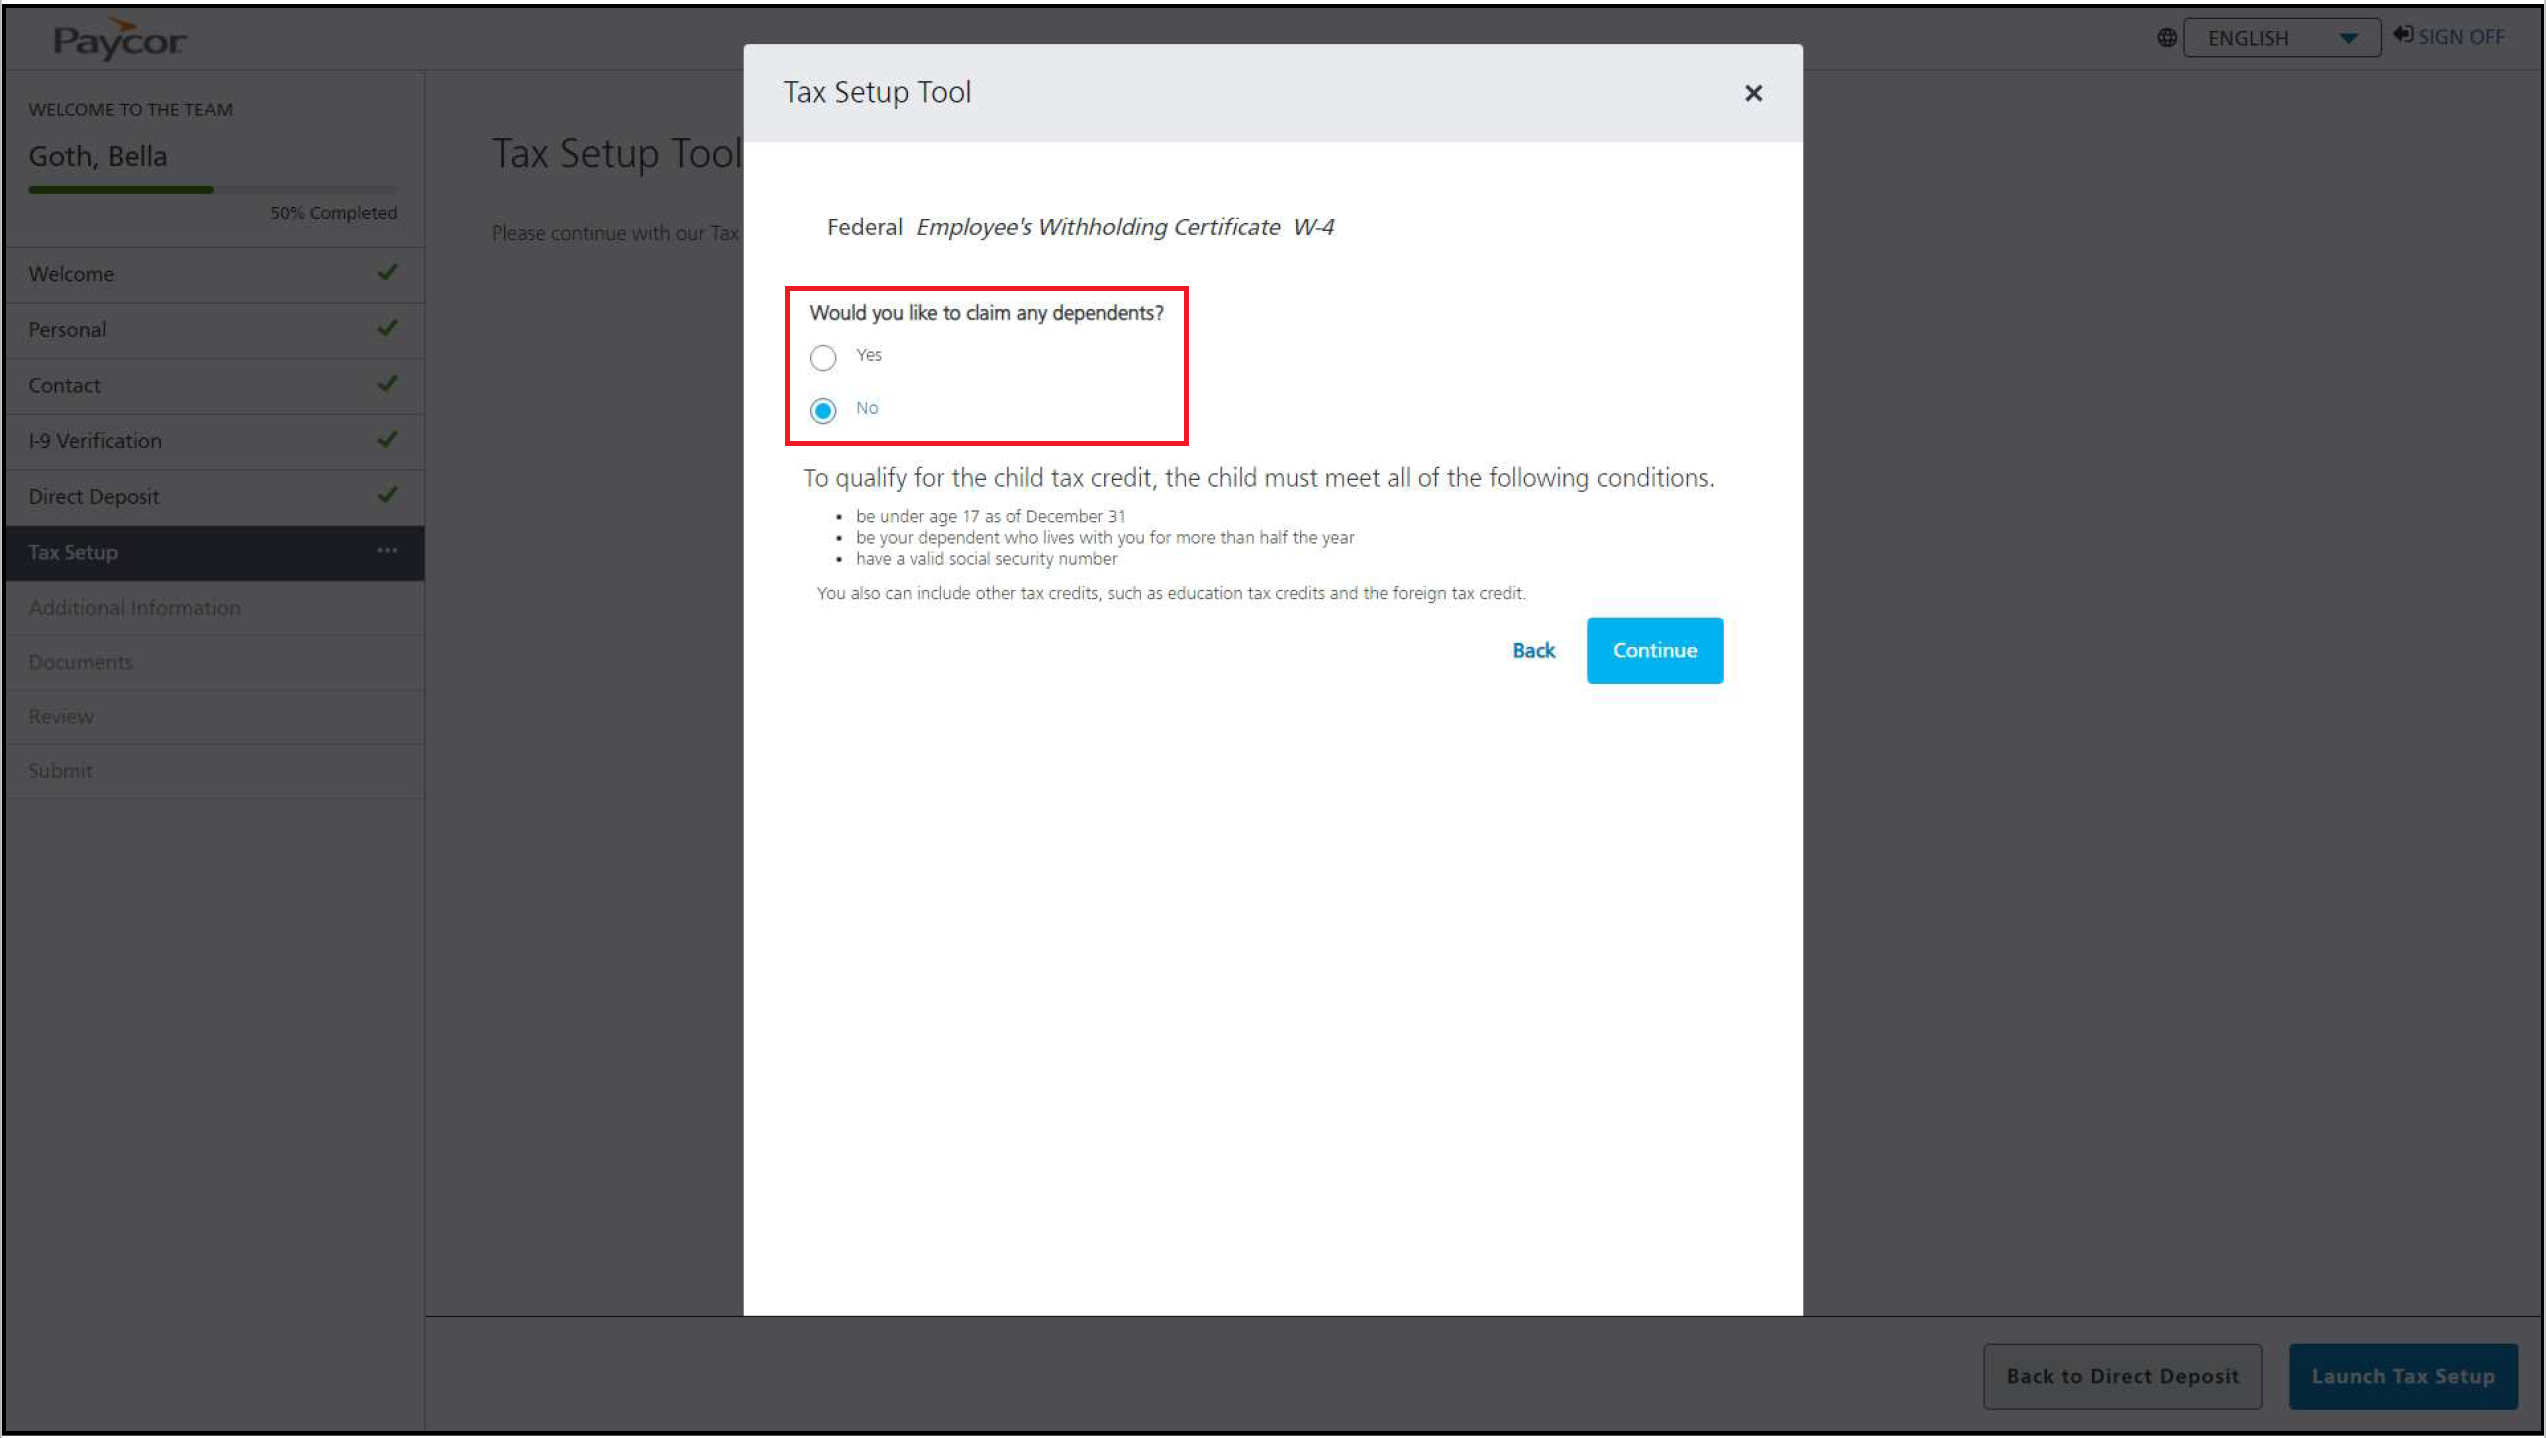Image resolution: width=2546 pixels, height=1438 pixels.
Task: Open the Personal sidebar step
Action: pos(67,329)
